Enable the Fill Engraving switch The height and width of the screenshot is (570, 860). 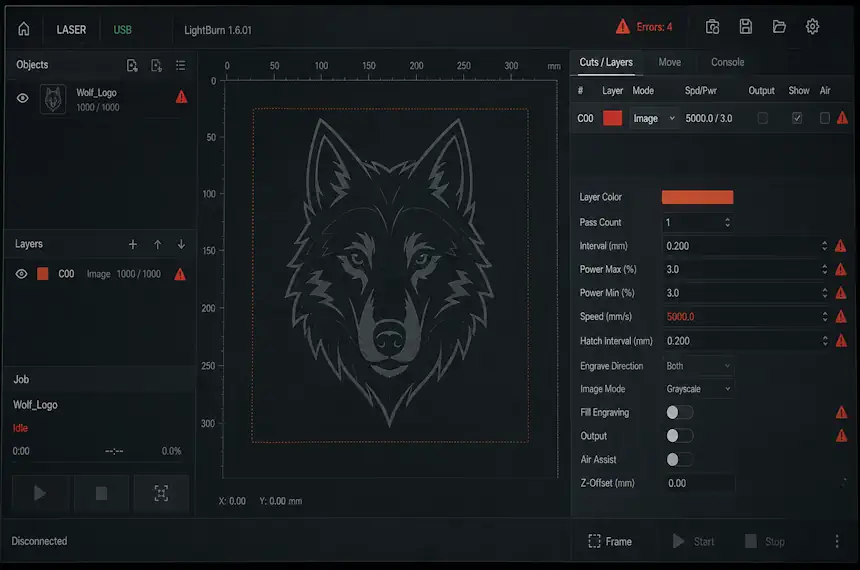click(x=680, y=413)
